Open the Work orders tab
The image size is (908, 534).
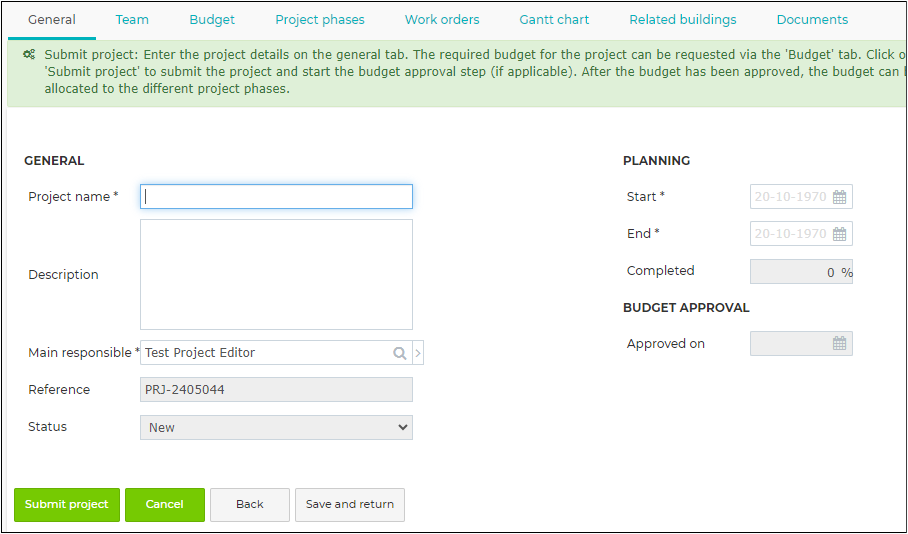click(x=442, y=20)
